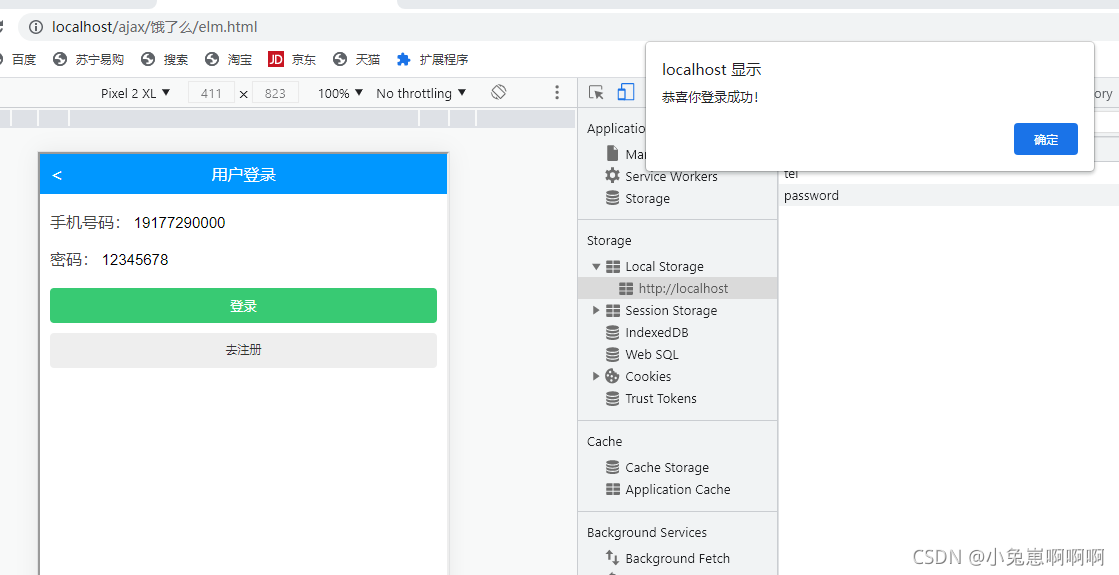Click the Manifest item icon

click(x=612, y=153)
